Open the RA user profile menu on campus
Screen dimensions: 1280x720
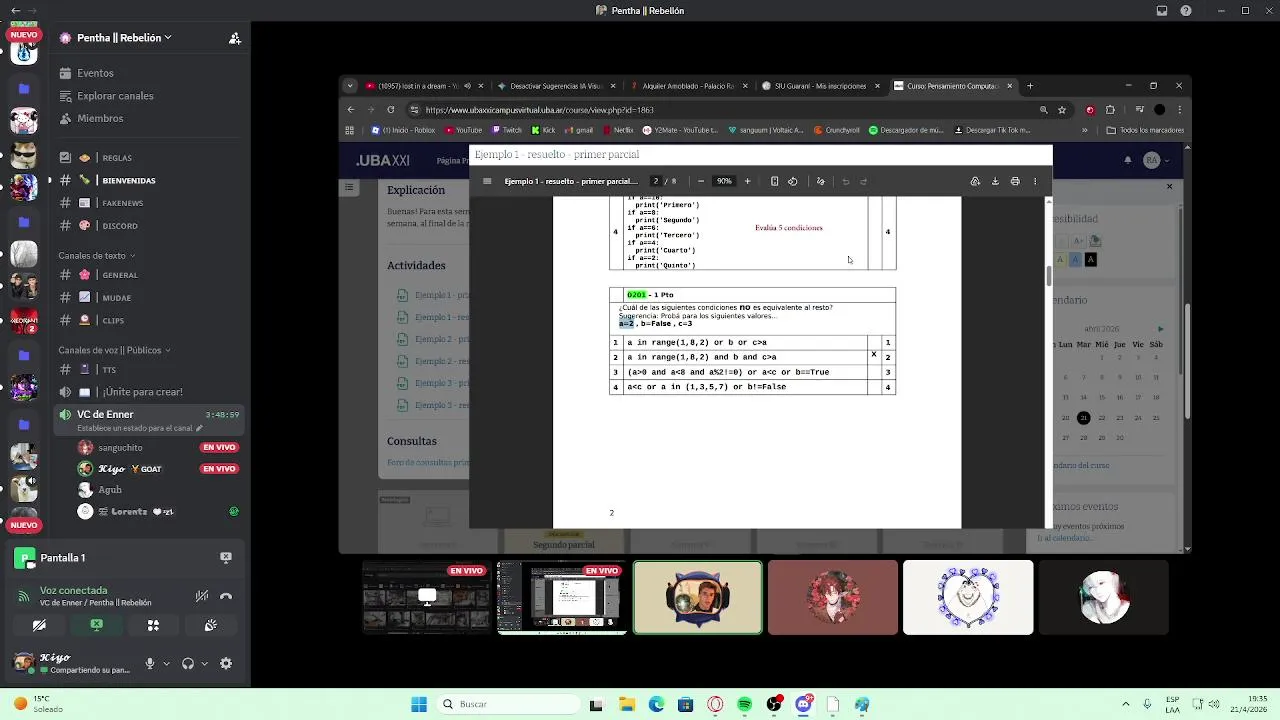[1155, 160]
